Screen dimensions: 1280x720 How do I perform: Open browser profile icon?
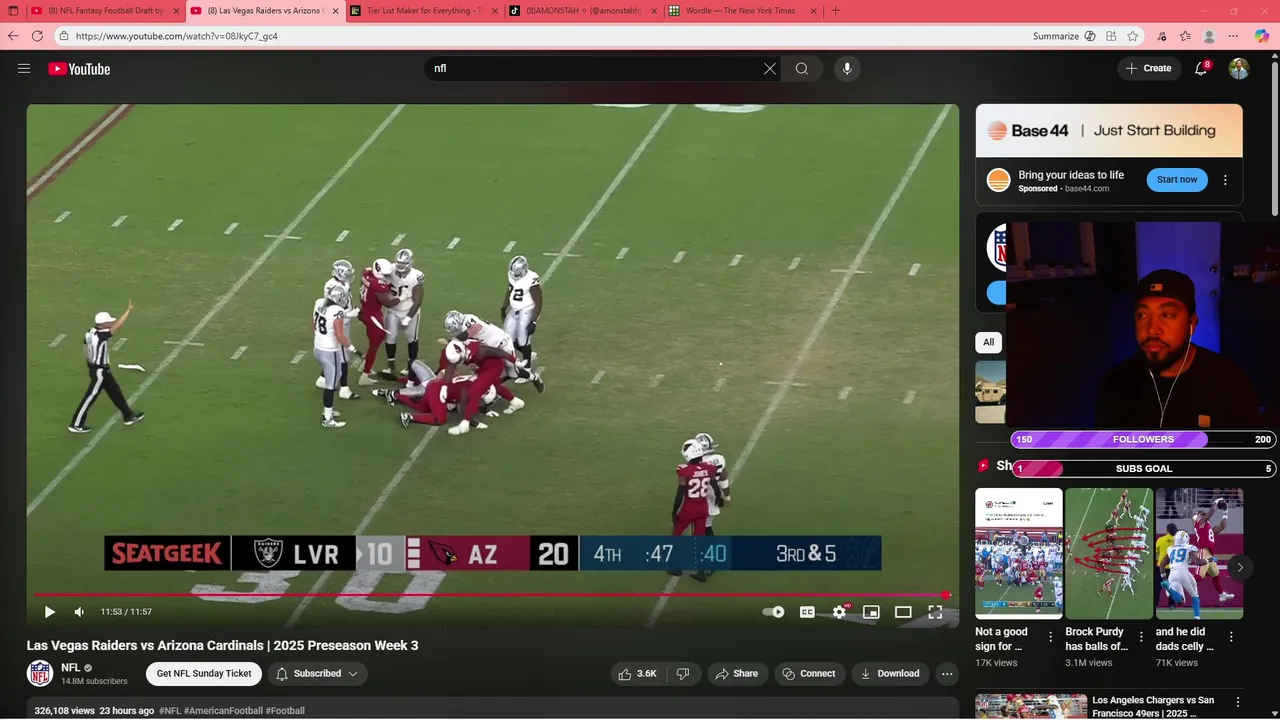point(1209,36)
